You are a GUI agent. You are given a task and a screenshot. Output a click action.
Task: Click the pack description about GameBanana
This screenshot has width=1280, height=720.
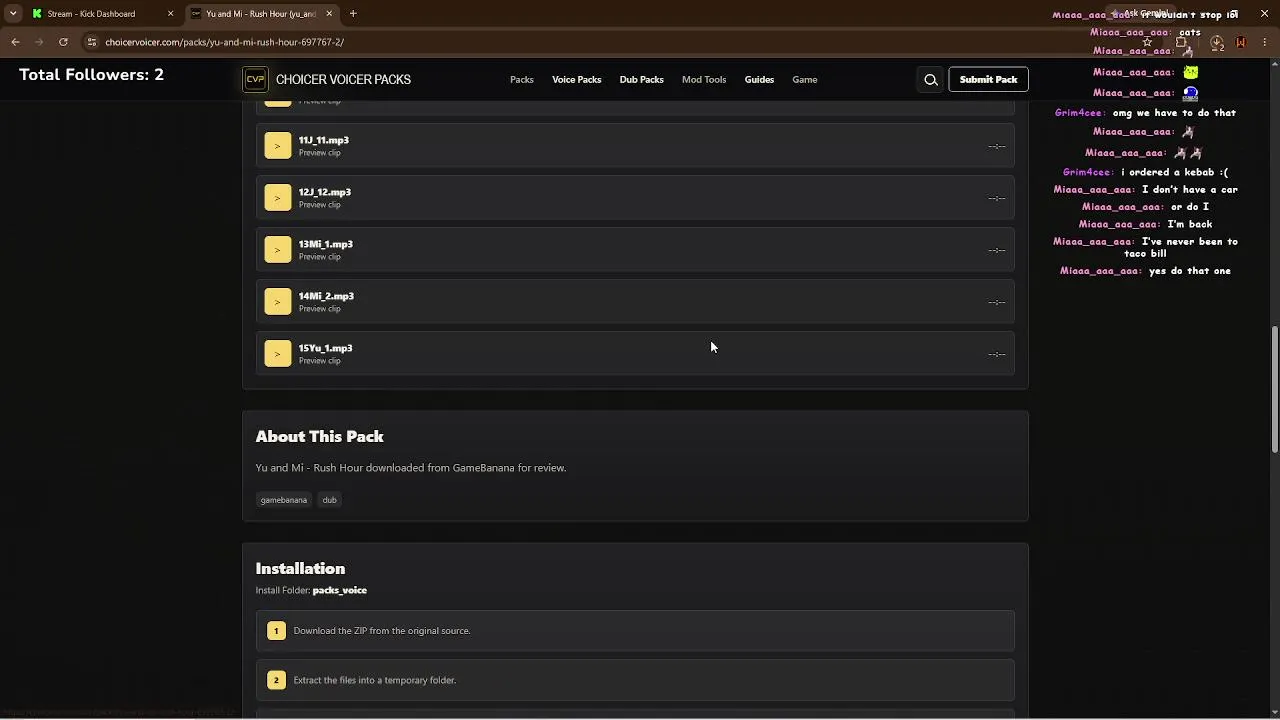pyautogui.click(x=411, y=468)
